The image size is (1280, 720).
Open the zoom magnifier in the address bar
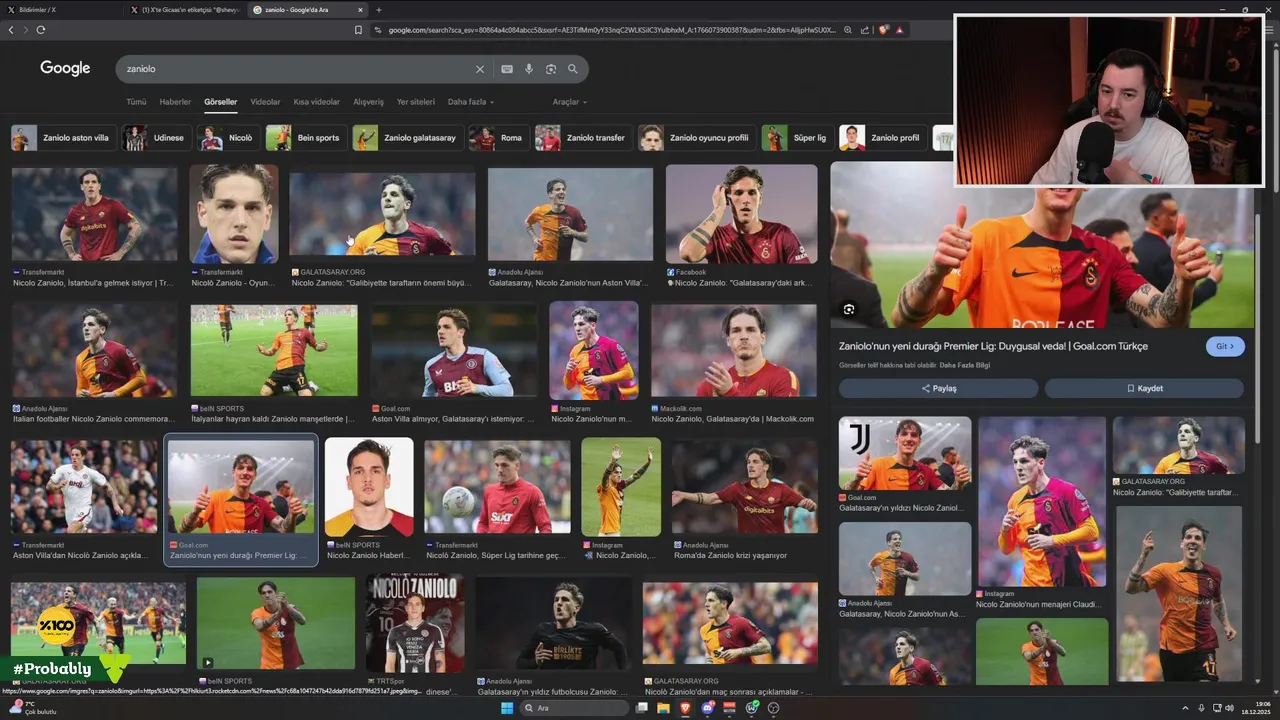(848, 30)
